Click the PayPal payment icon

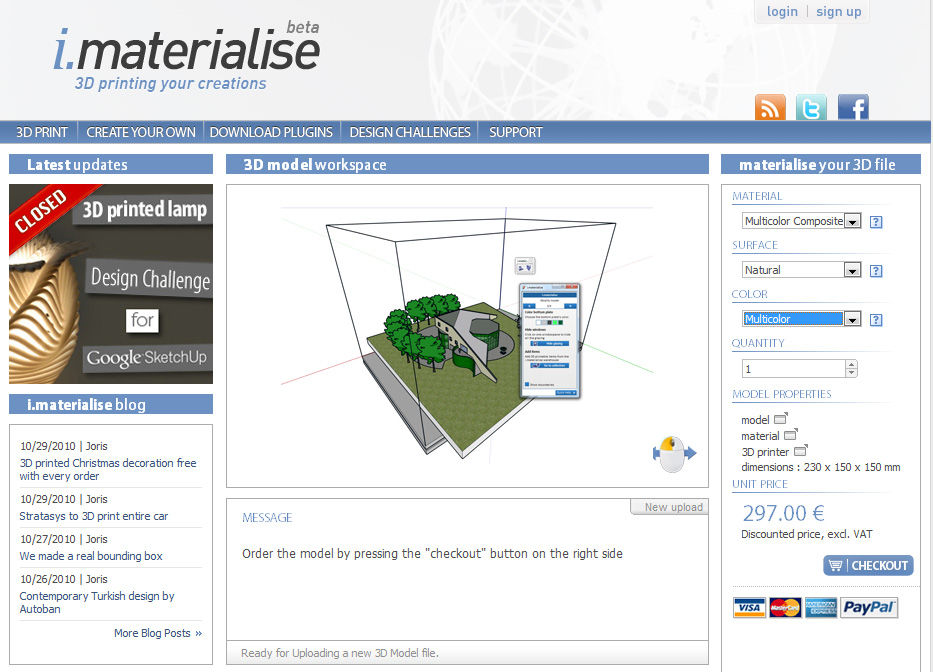[869, 608]
